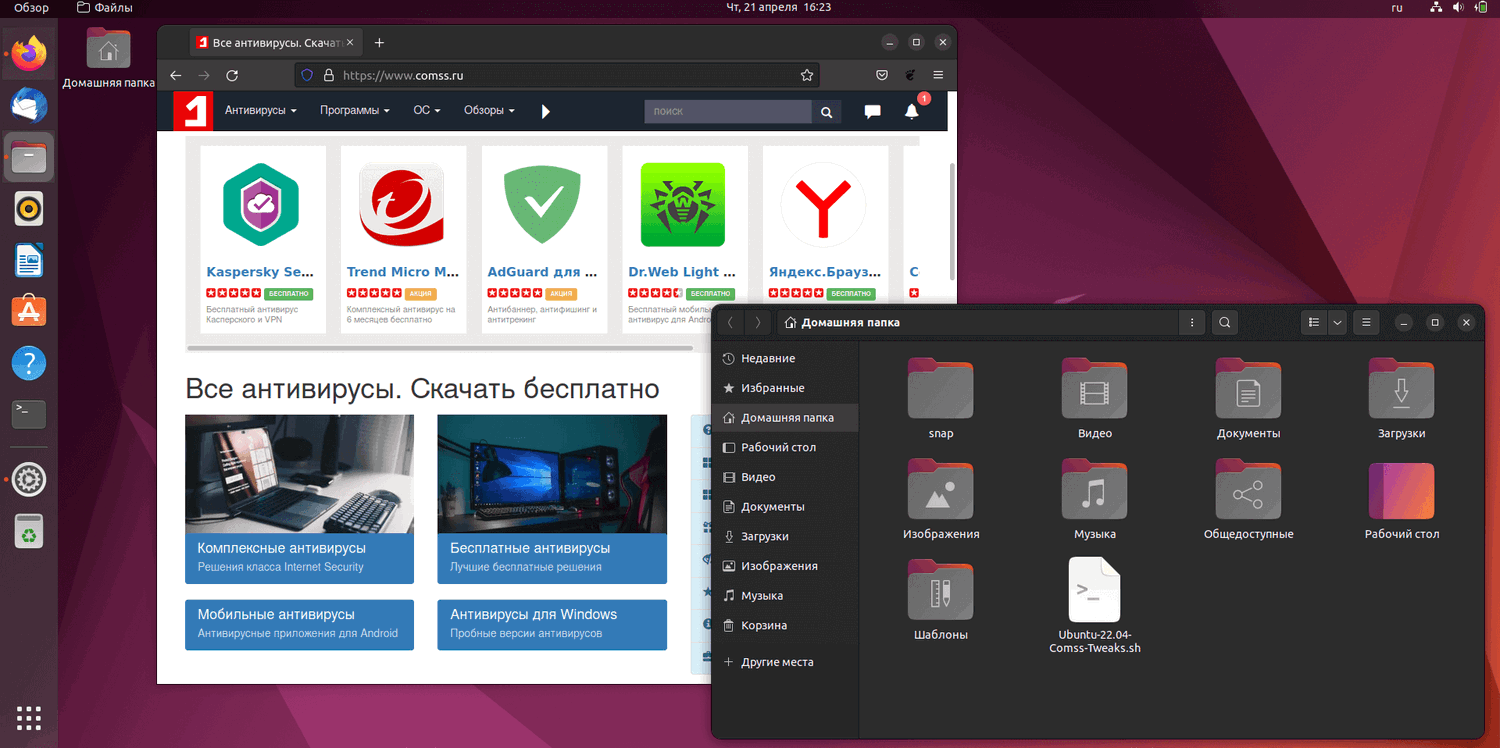Viewport: 1500px width, 748px height.
Task: Select Избранные in the Files sidebar
Action: [785, 388]
